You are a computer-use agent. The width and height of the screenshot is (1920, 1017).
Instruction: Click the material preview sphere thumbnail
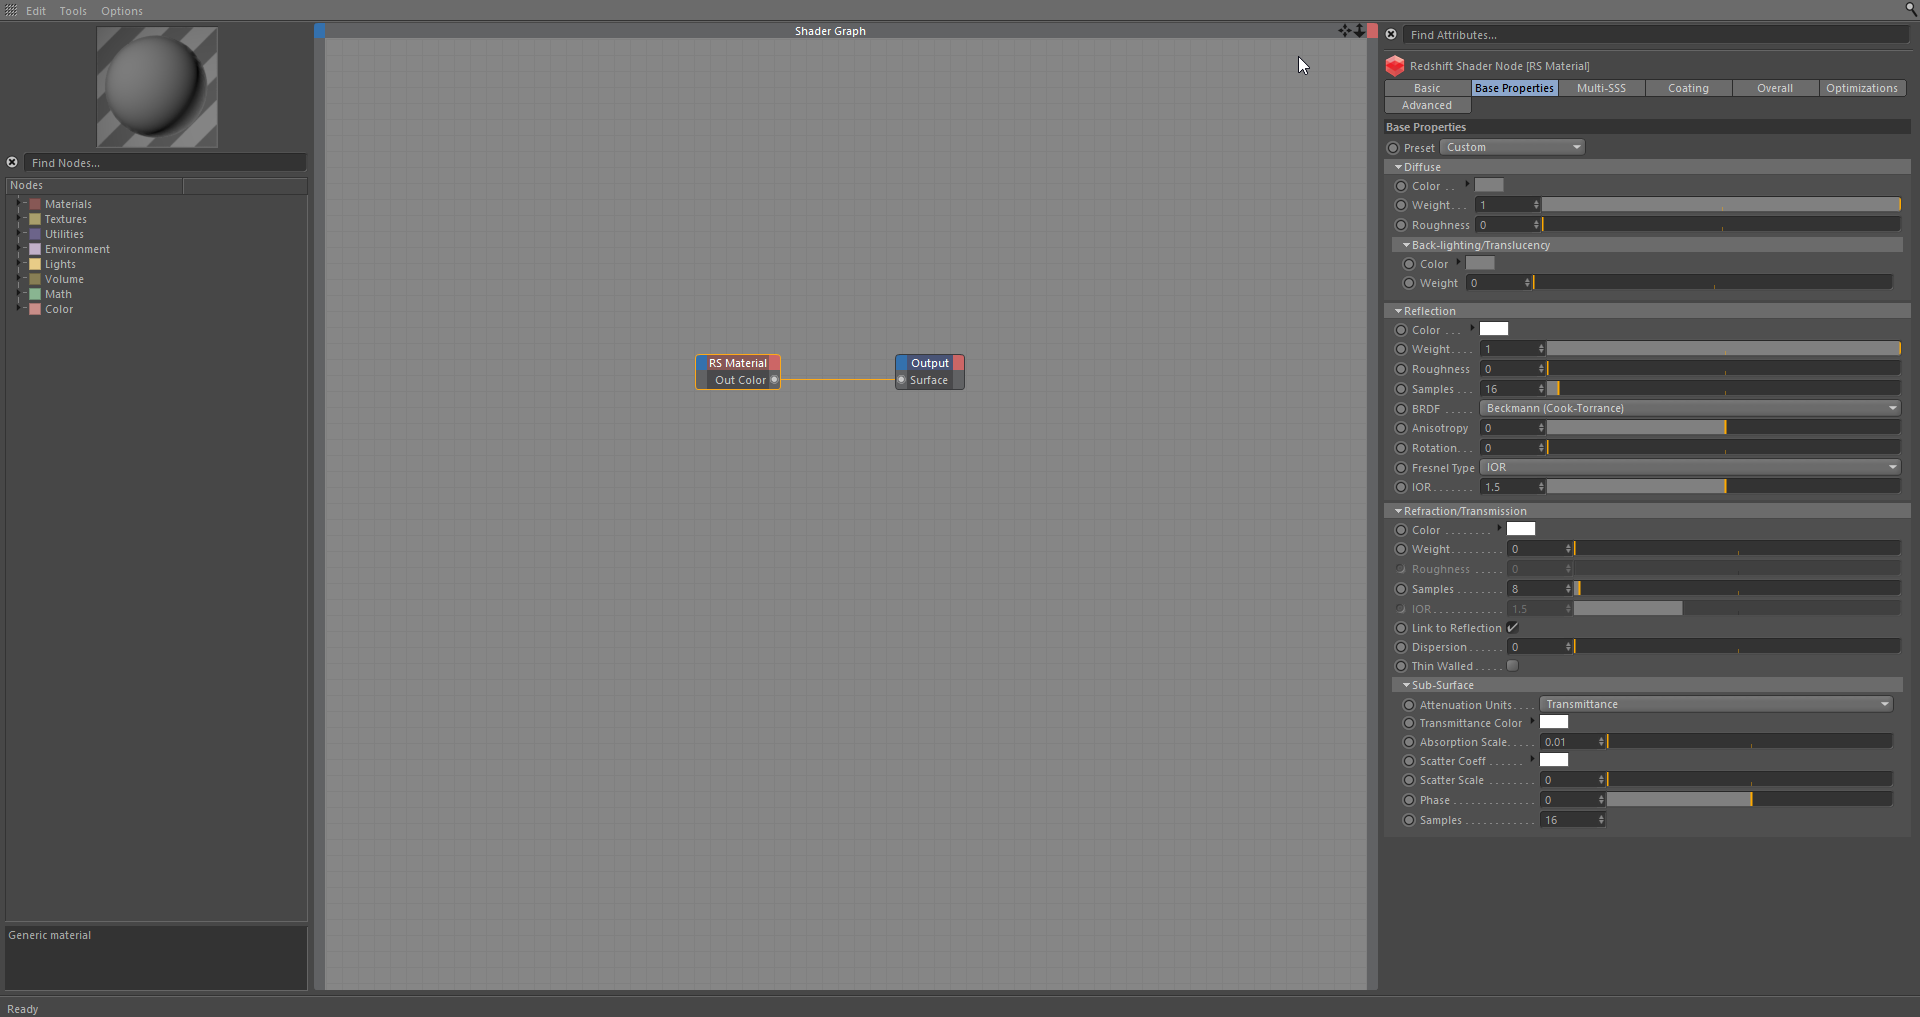tap(156, 87)
